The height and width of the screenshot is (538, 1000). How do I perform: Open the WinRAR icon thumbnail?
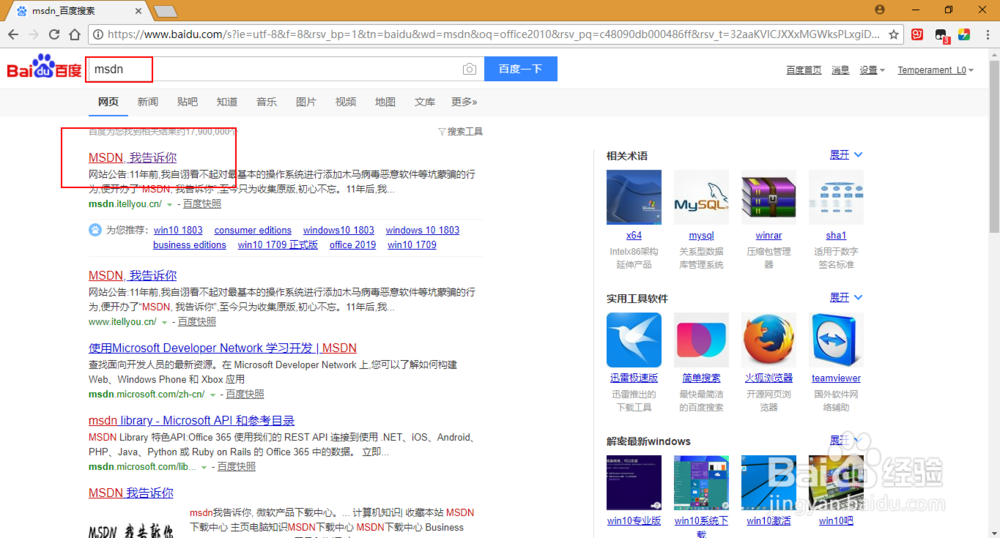coord(768,197)
